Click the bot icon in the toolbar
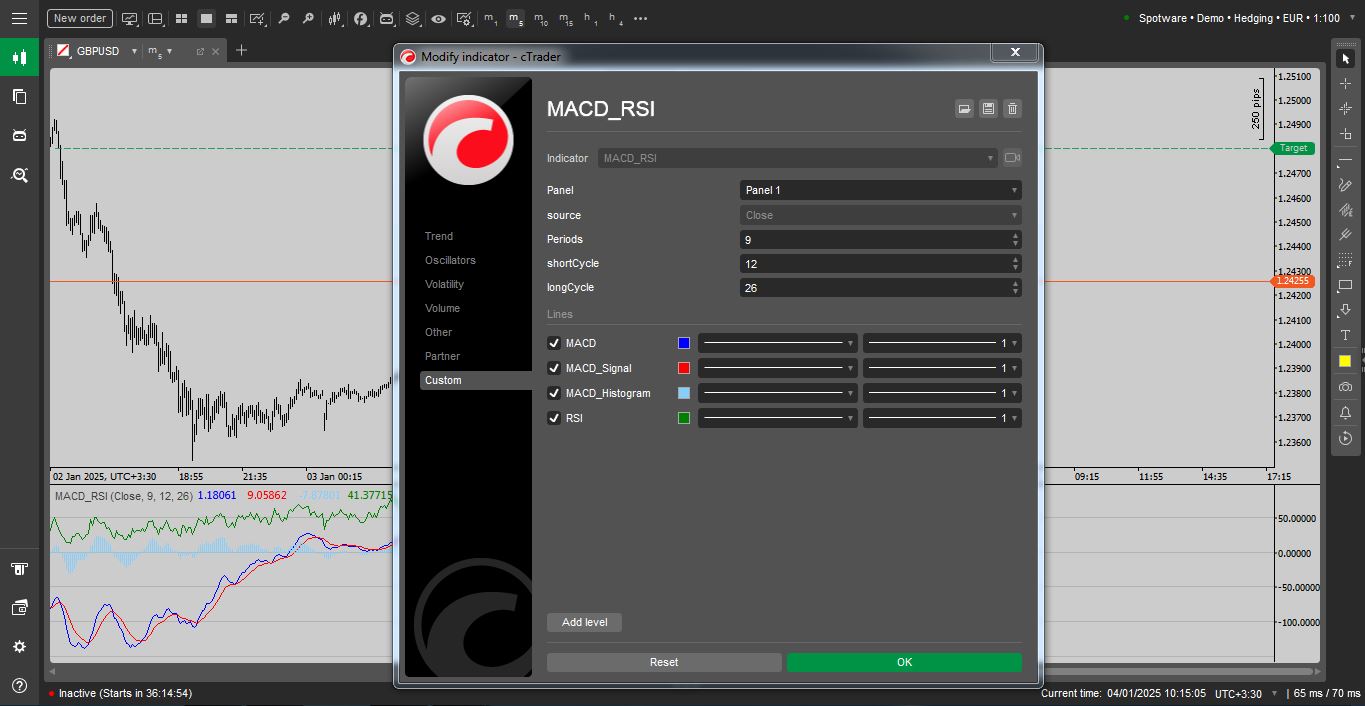 (385, 18)
